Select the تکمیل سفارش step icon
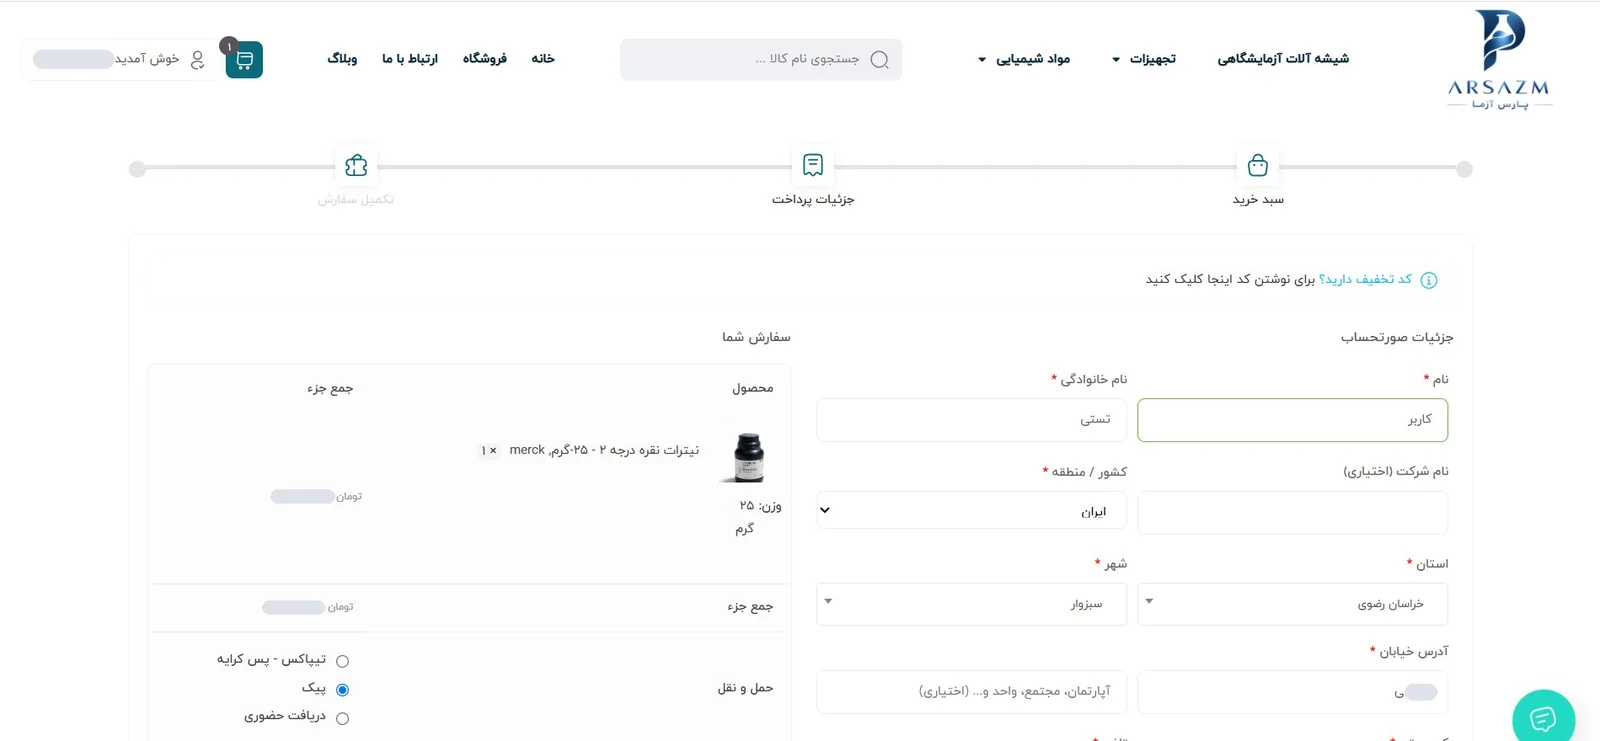Screen dimensions: 1600x741 356,166
